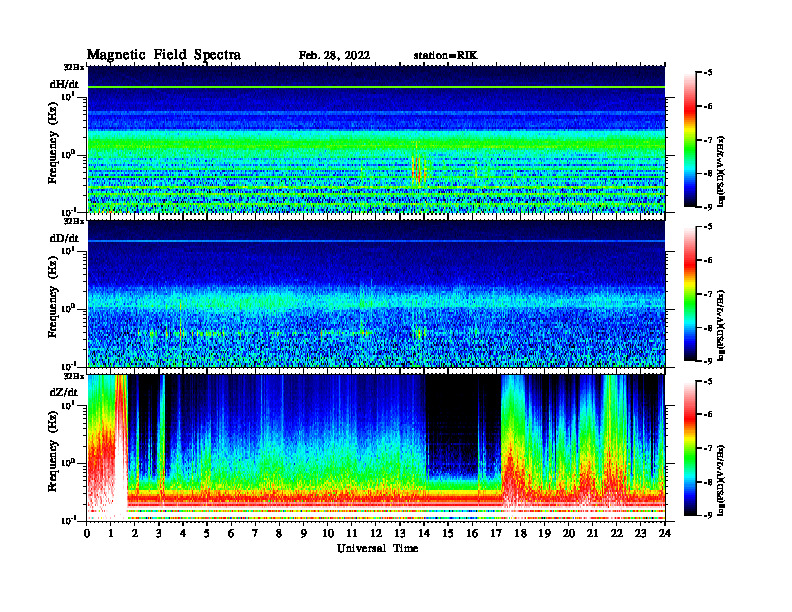Image resolution: width=792 pixels, height=612 pixels.
Task: Click the color scale bar beside dH/dt panel
Action: point(690,140)
